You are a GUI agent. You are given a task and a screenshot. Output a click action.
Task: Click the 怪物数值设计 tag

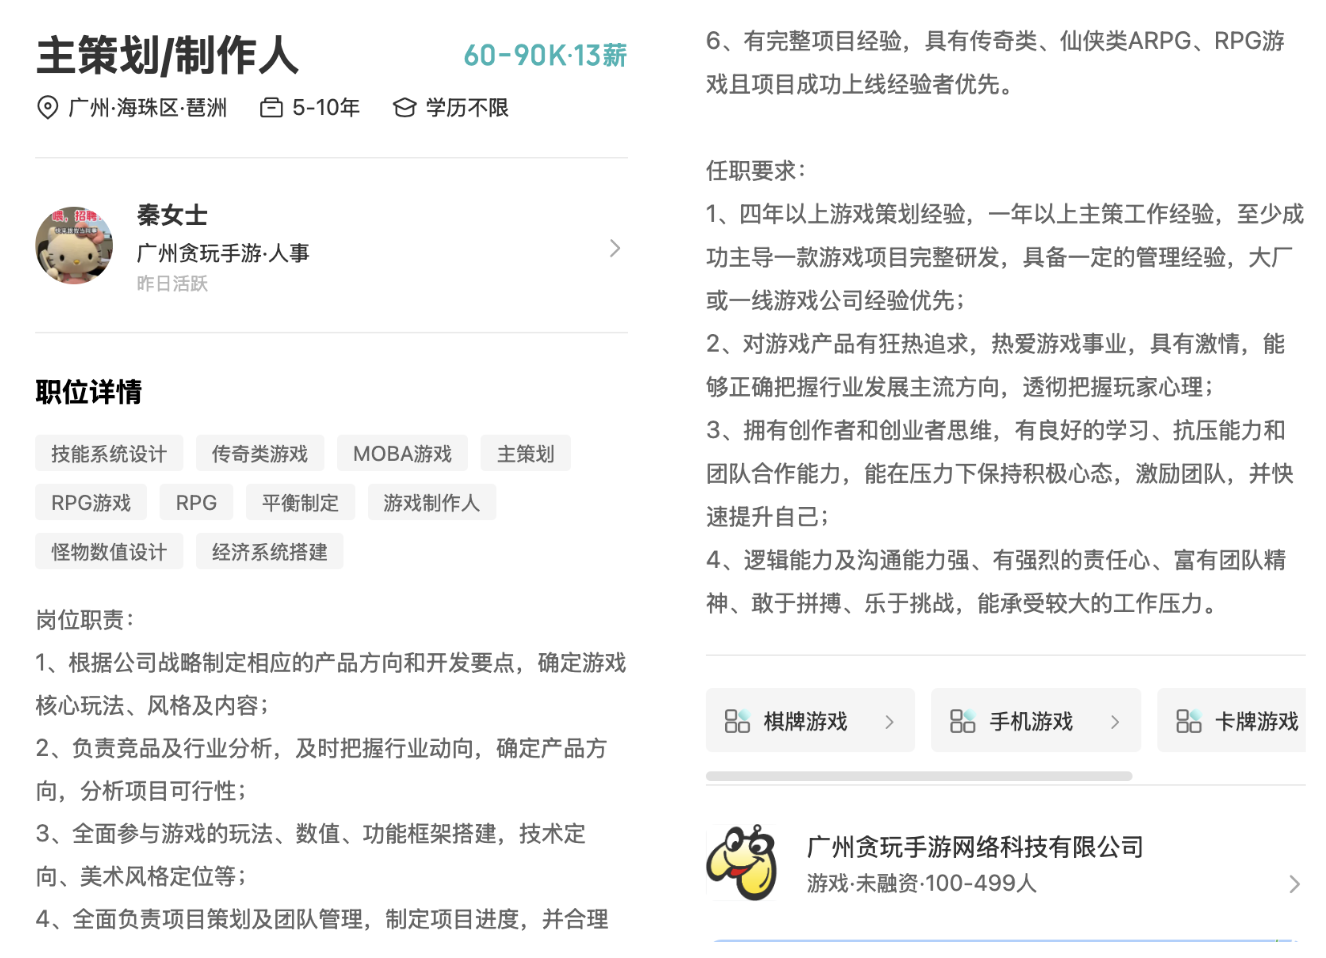coord(109,552)
